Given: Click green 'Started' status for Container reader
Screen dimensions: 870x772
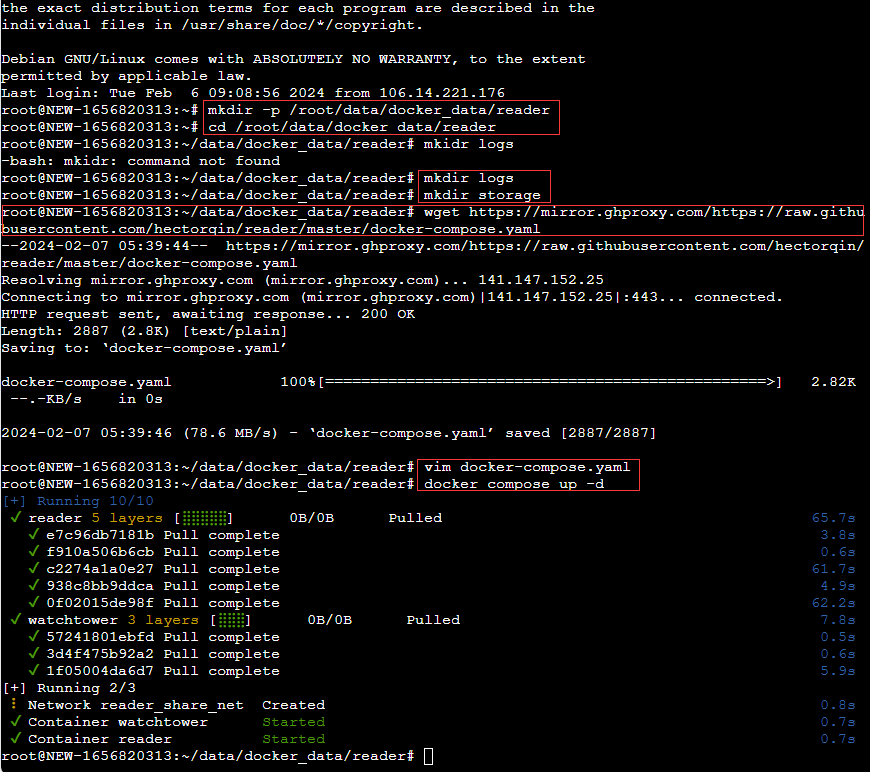Looking at the screenshot, I should 293,739.
